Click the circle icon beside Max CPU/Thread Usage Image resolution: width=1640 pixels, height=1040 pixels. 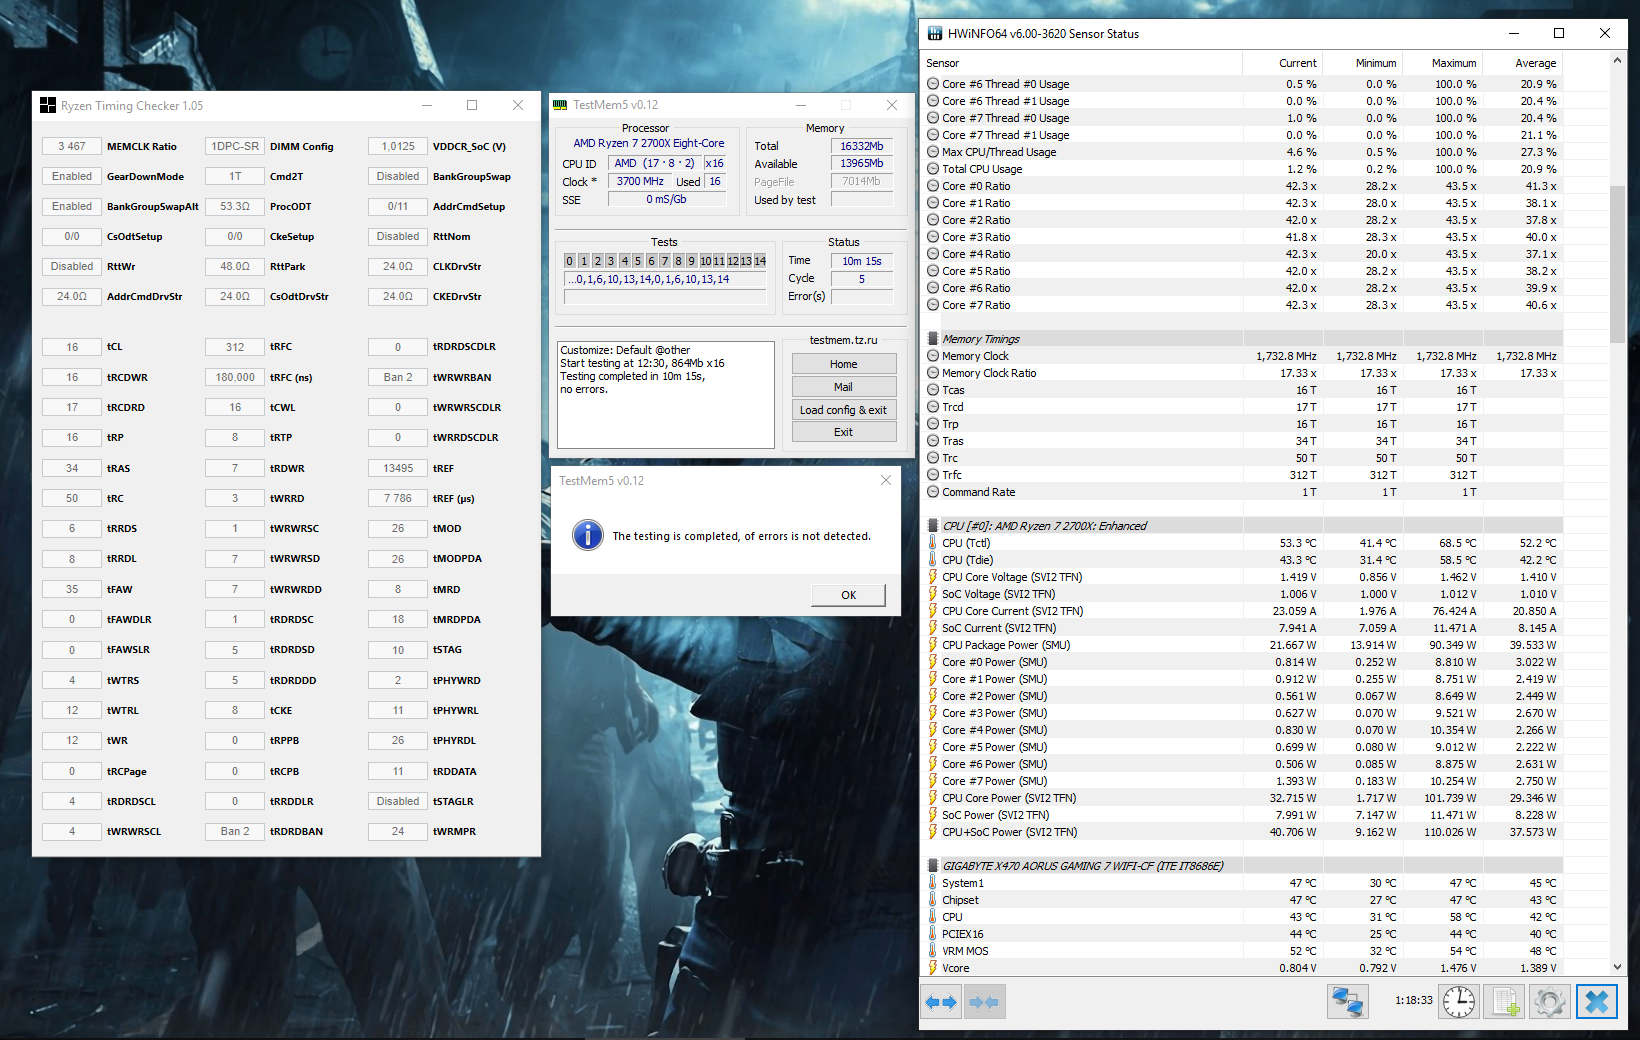click(x=933, y=152)
